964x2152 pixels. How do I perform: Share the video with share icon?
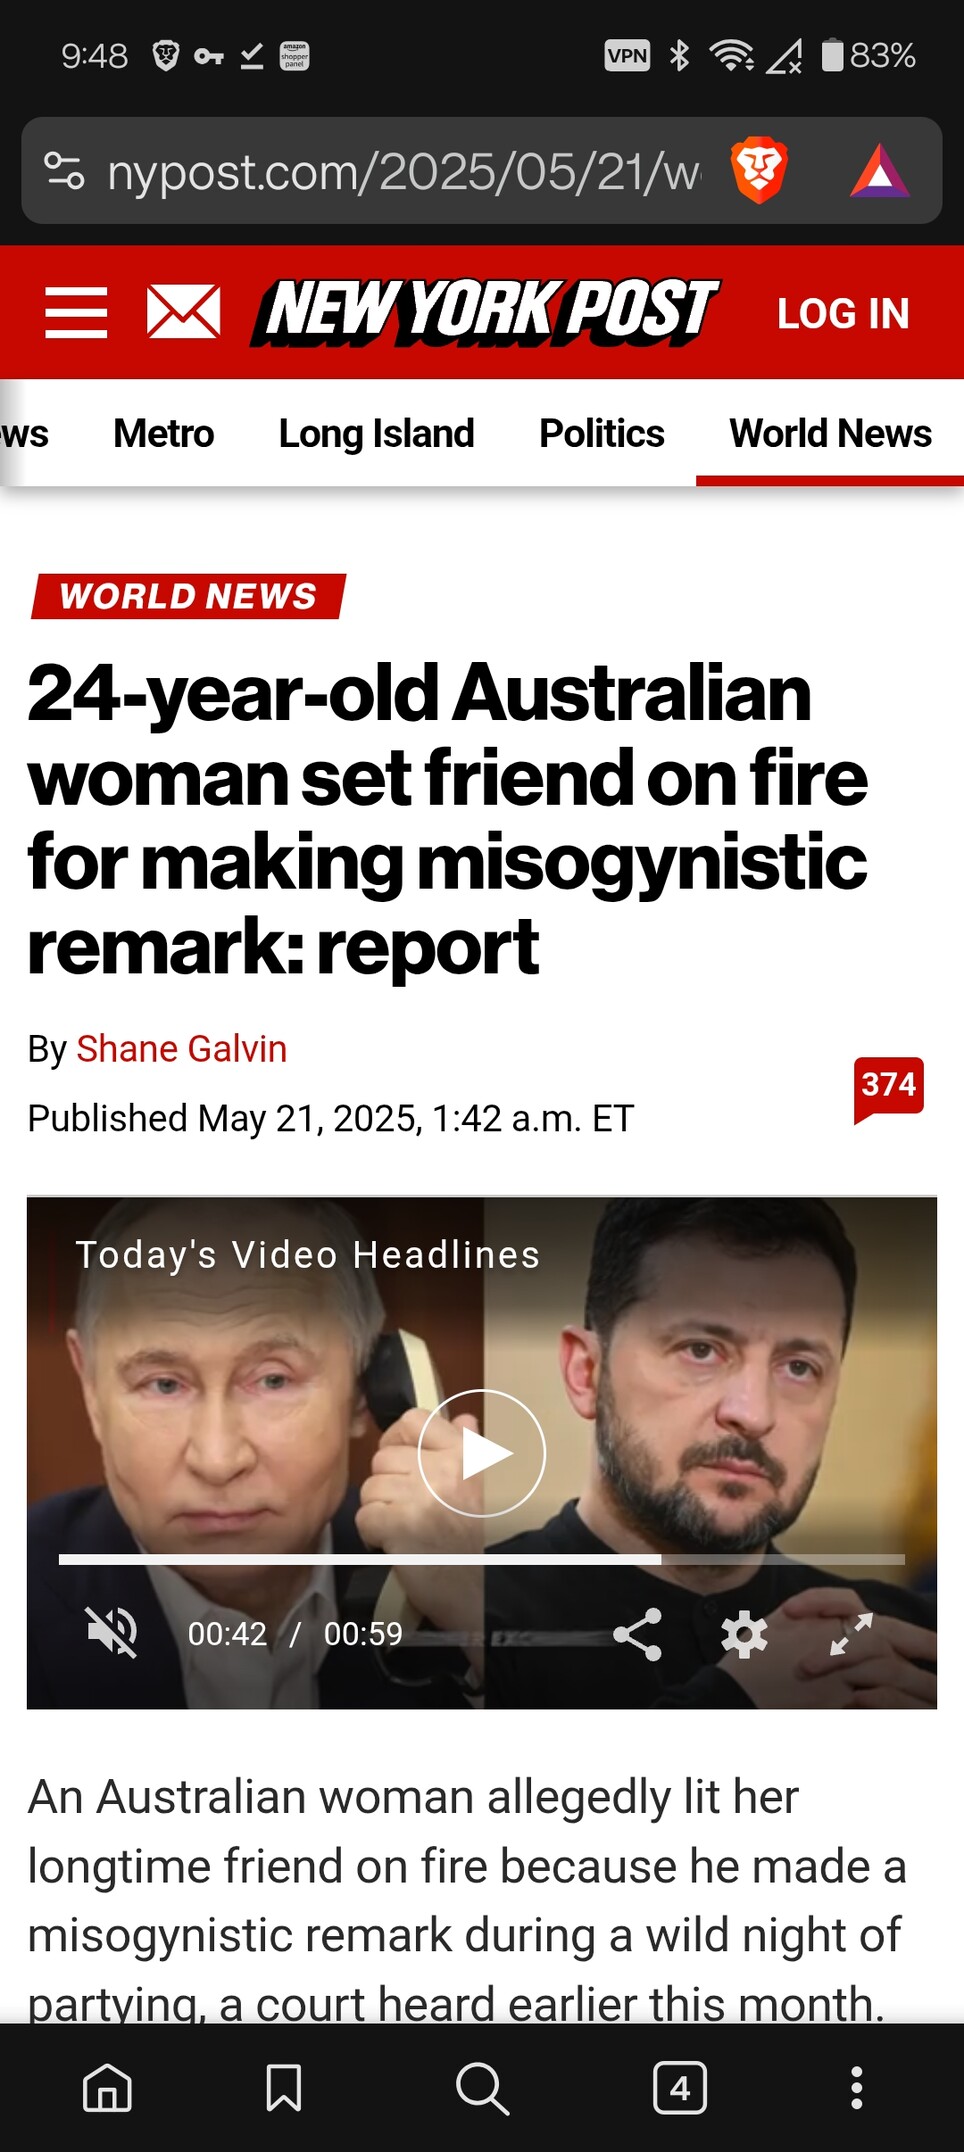(637, 1634)
